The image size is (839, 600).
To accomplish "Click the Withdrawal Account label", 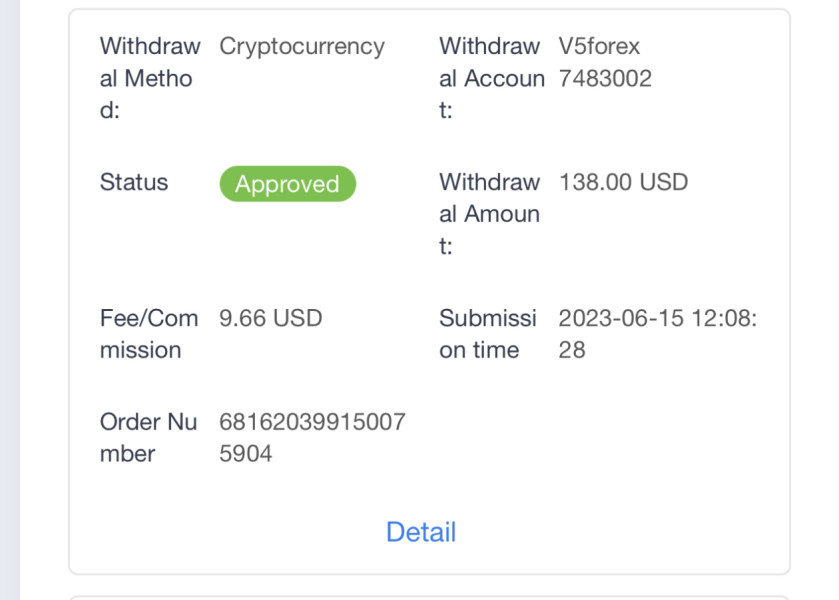I will pyautogui.click(x=491, y=78).
